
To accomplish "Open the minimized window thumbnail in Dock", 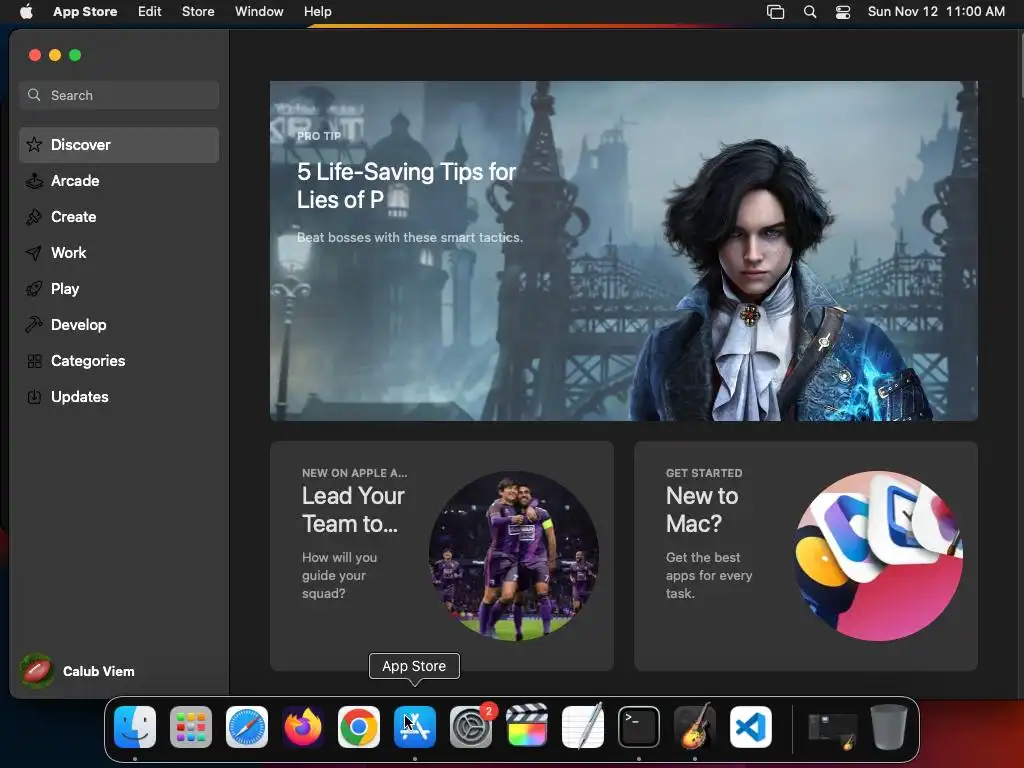I will click(833, 730).
